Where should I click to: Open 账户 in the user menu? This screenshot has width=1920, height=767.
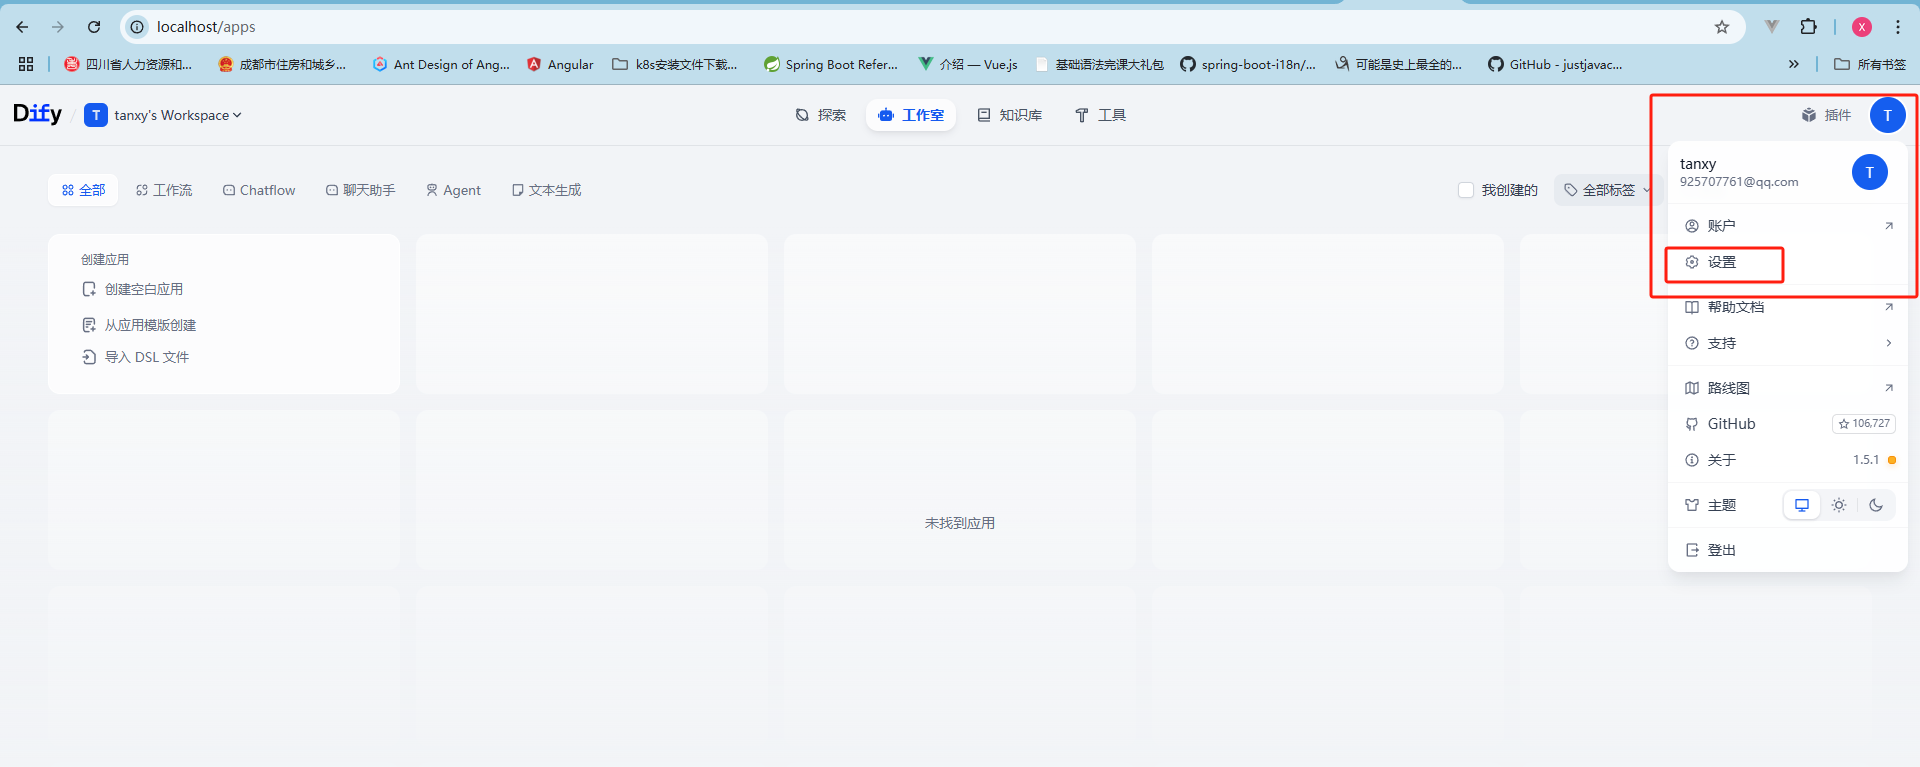pos(1788,226)
